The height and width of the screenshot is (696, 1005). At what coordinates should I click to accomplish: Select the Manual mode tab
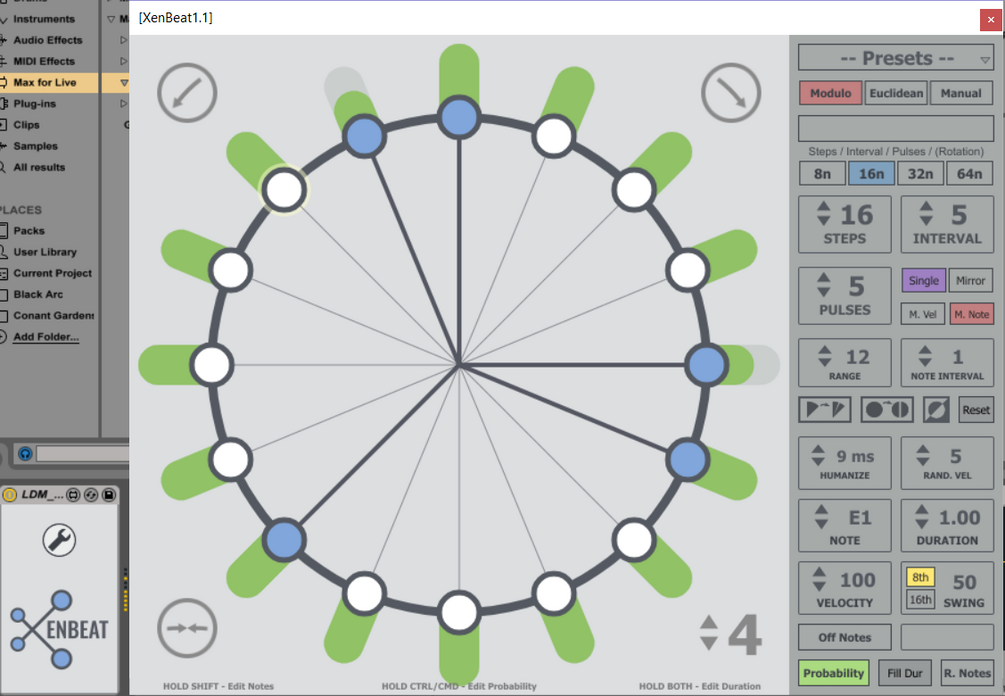coord(961,93)
